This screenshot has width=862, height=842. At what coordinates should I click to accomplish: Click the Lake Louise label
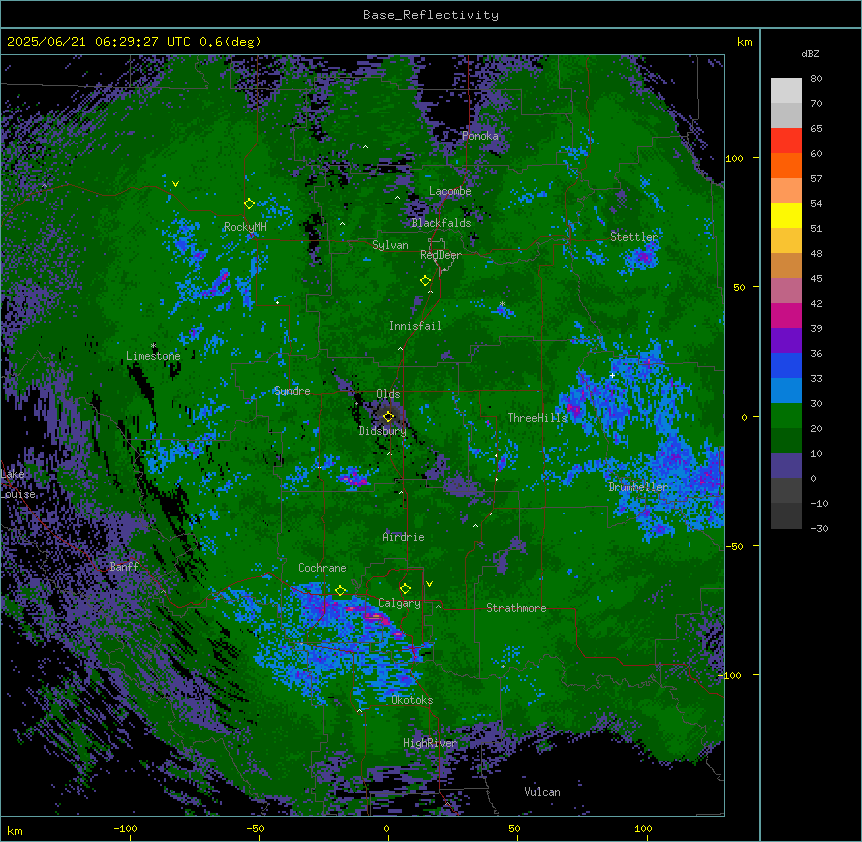18,484
